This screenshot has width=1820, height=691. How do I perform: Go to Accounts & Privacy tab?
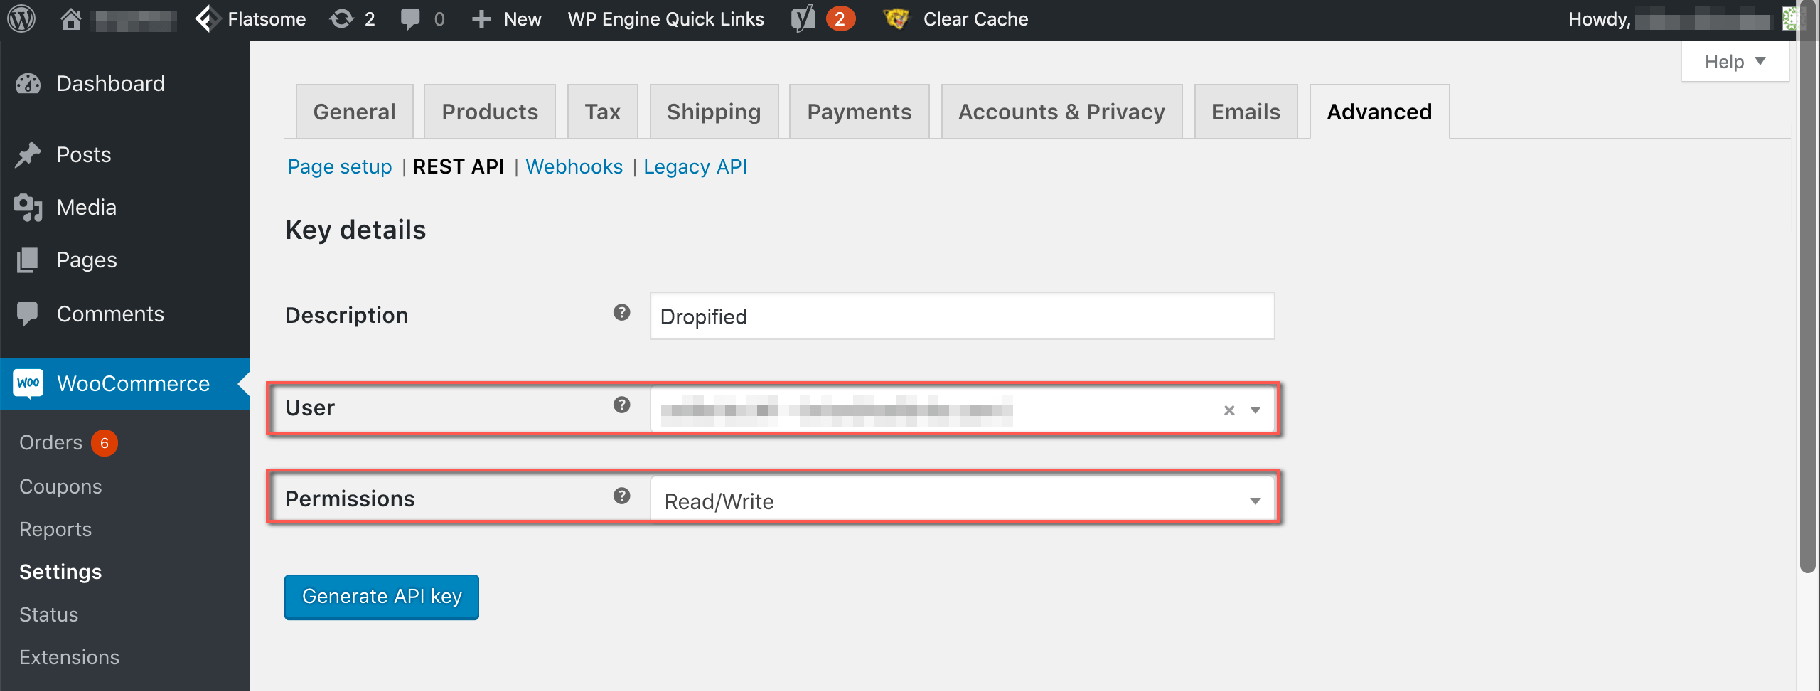click(1062, 112)
